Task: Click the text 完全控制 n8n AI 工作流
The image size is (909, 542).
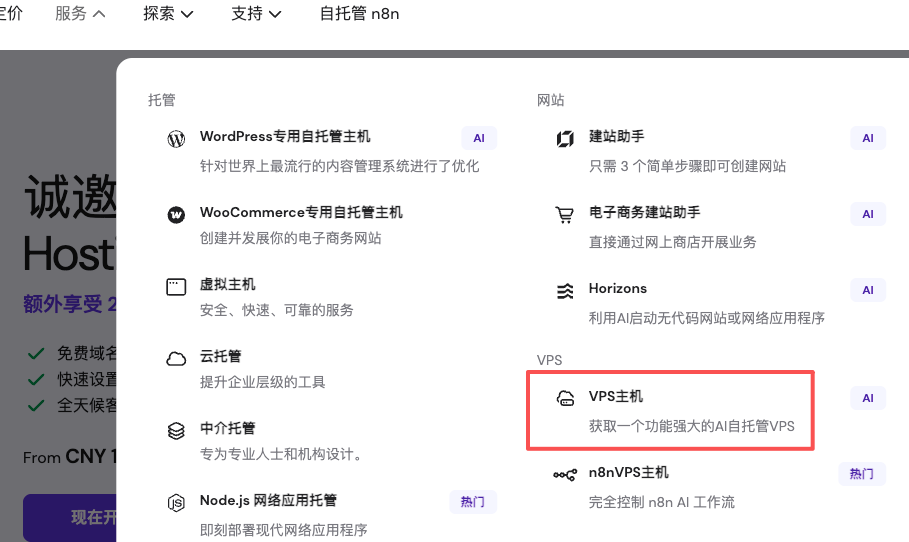Action: (x=661, y=502)
